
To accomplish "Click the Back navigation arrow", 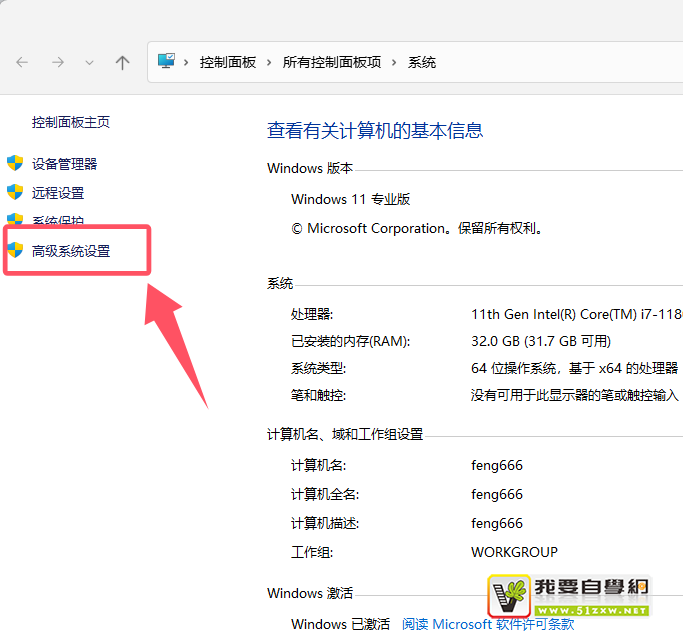I will click(22, 62).
